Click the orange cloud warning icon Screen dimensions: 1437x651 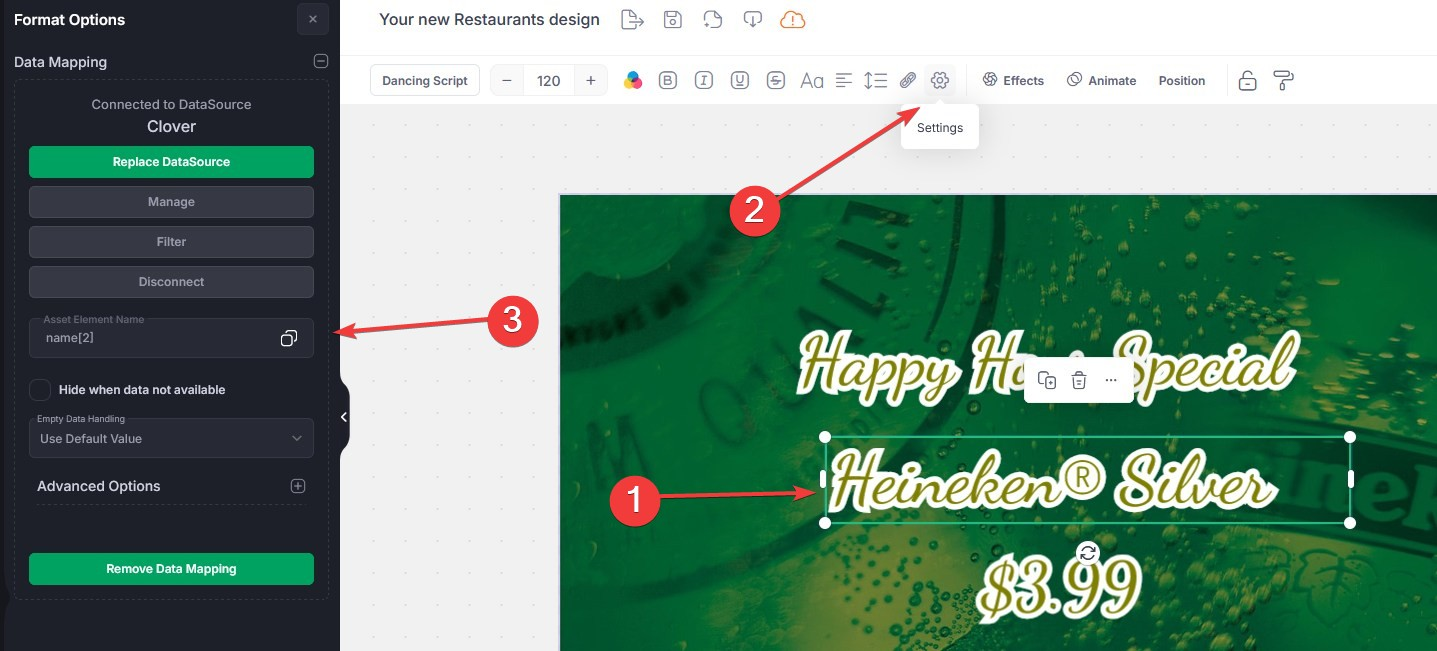coord(792,19)
